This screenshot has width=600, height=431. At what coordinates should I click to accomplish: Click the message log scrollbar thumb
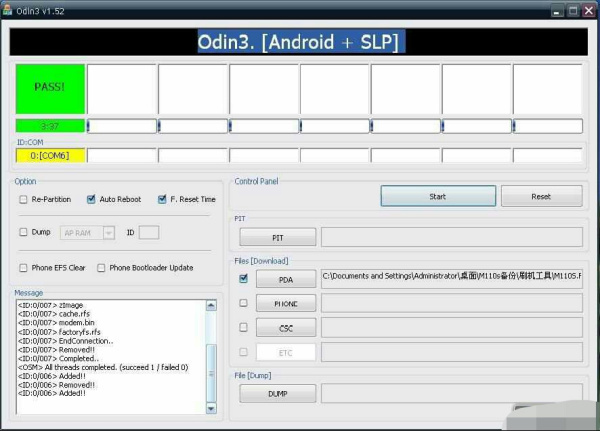211,373
